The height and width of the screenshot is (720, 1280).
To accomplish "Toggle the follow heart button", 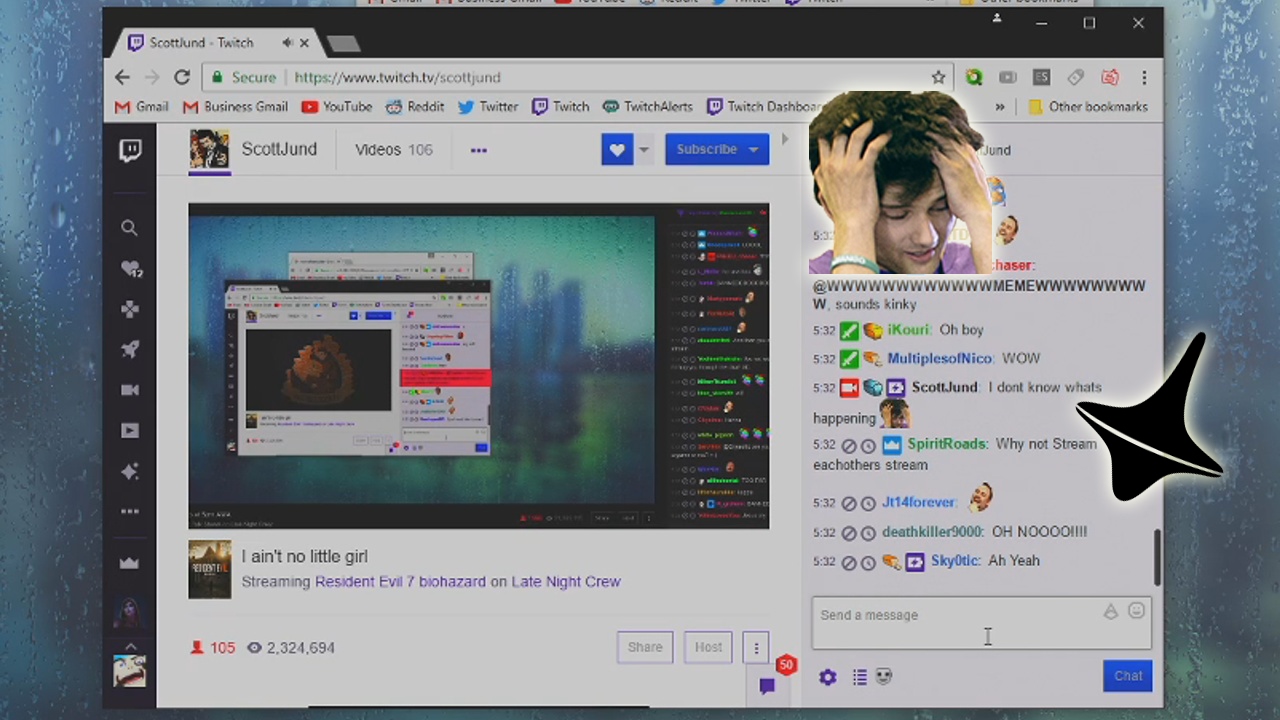I will point(617,150).
